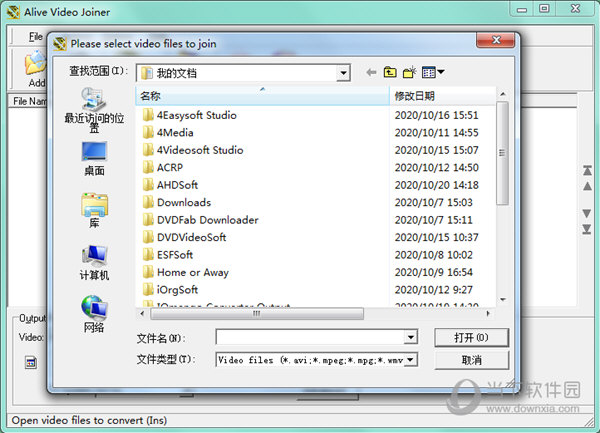Click the Add files icon in main toolbar
Screen dimensions: 600x433
click(36, 63)
